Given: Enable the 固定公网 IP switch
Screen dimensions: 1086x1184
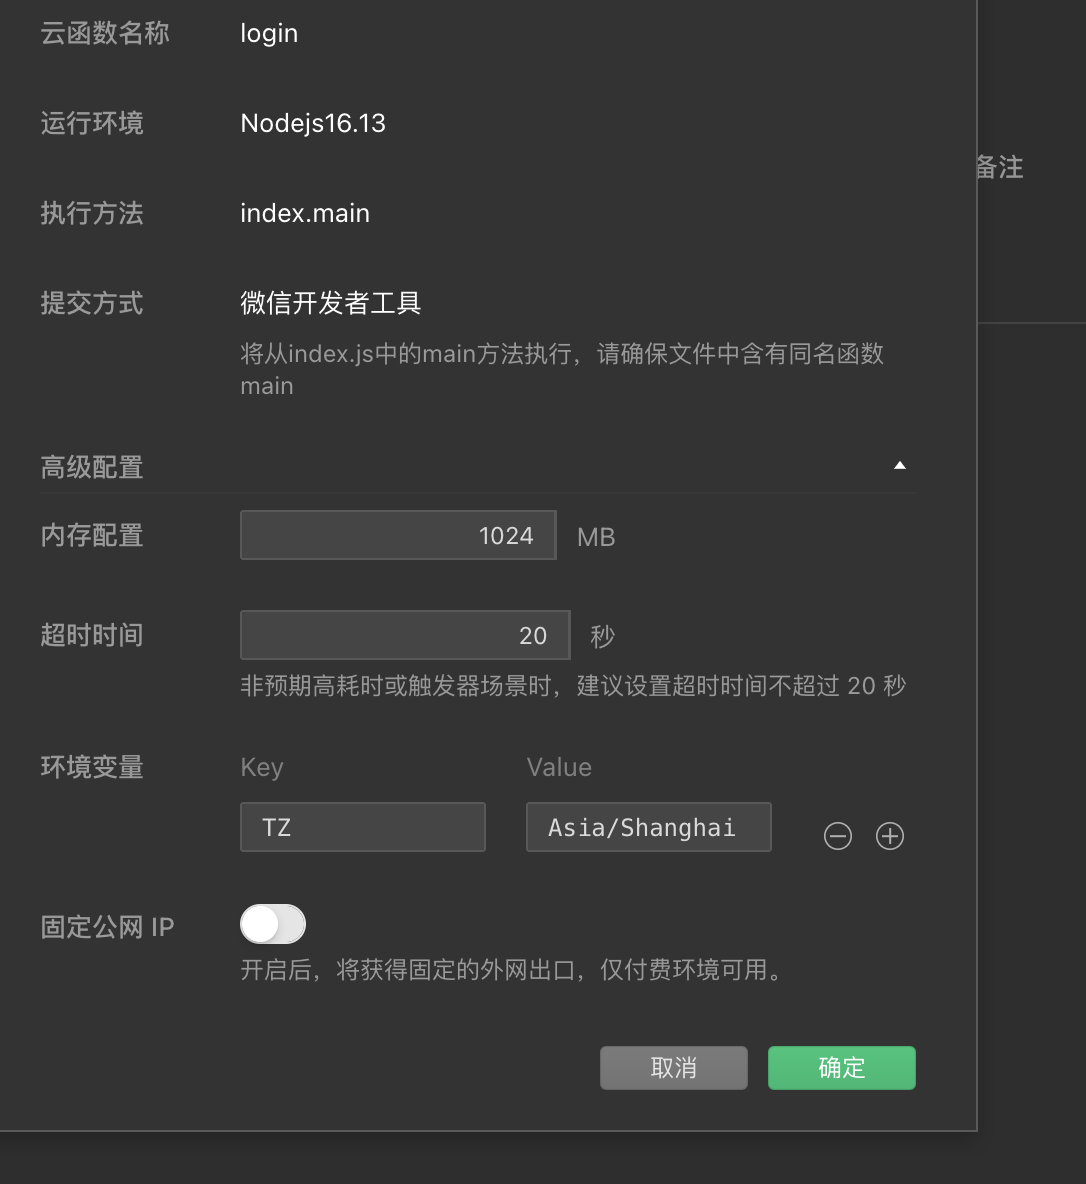Looking at the screenshot, I should 273,923.
